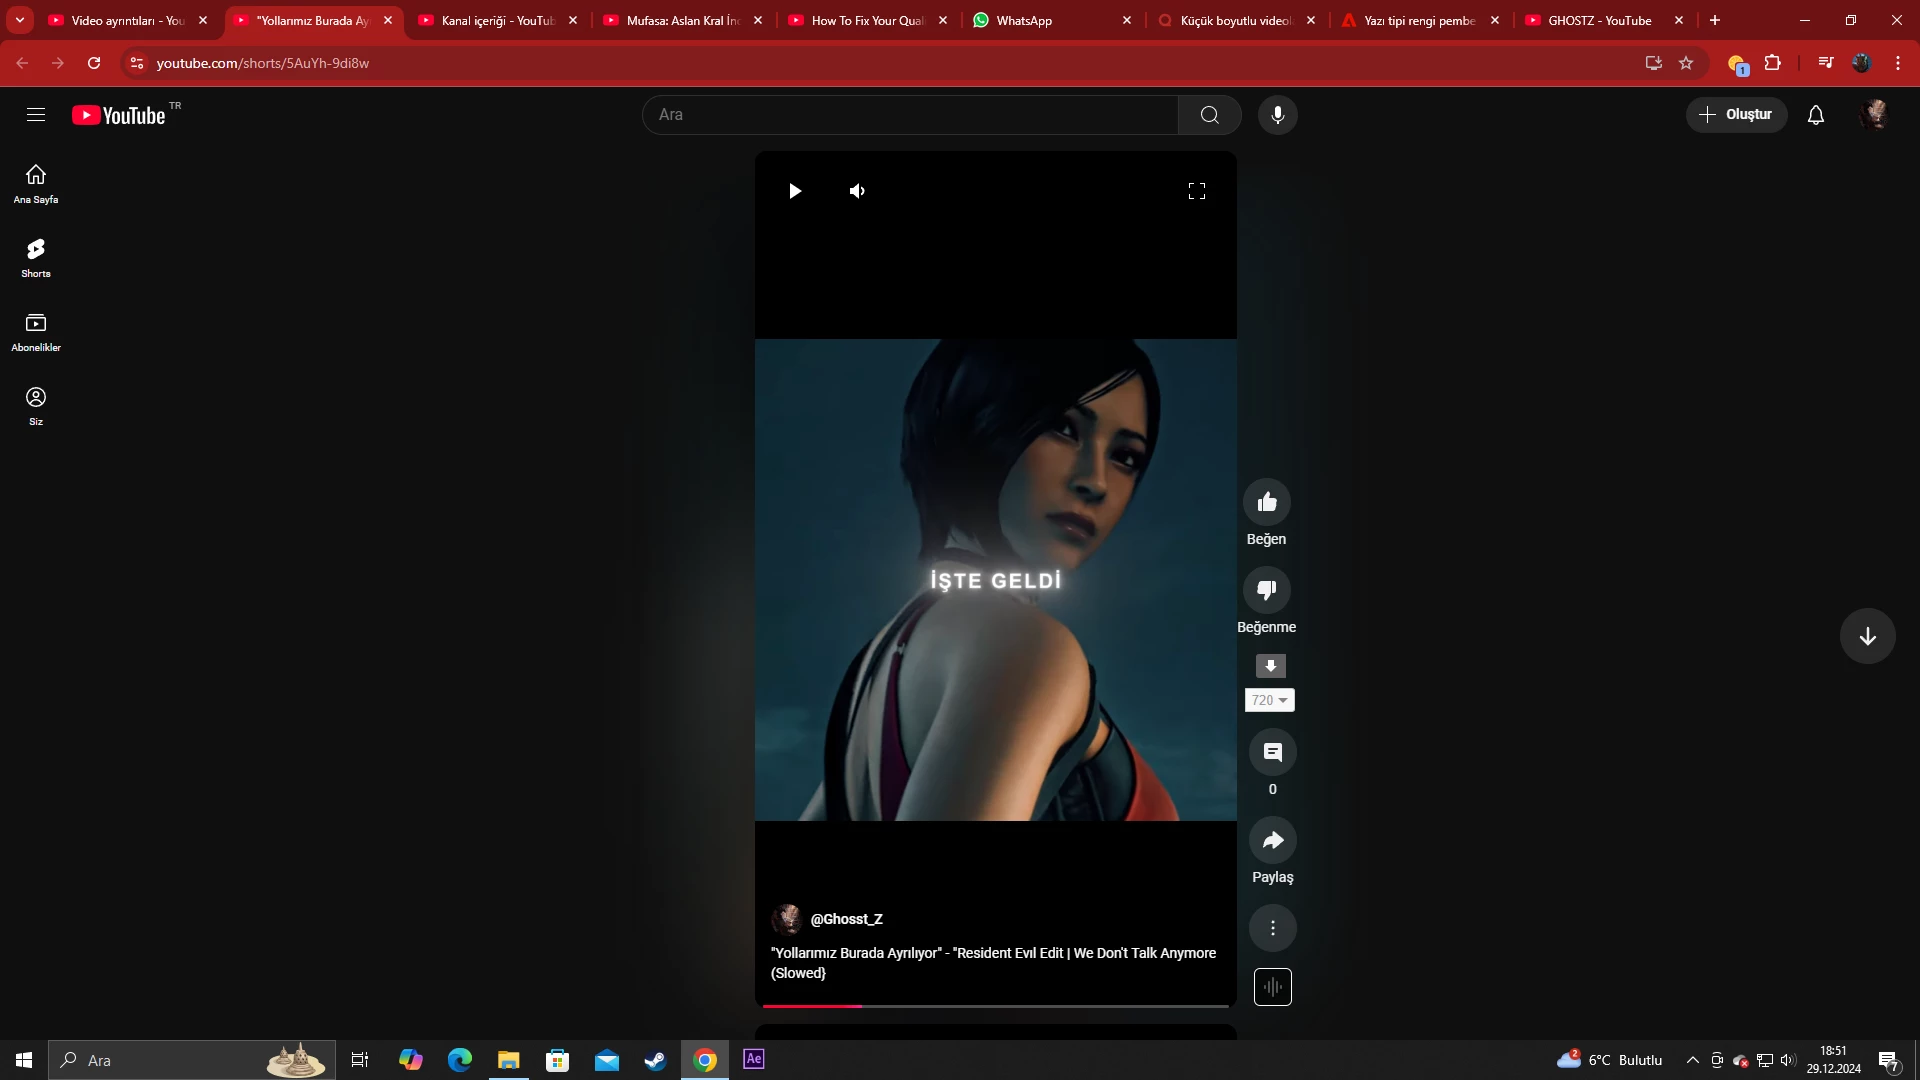Click the download arrow above 720
Image resolution: width=1920 pixels, height=1080 pixels.
(x=1270, y=666)
